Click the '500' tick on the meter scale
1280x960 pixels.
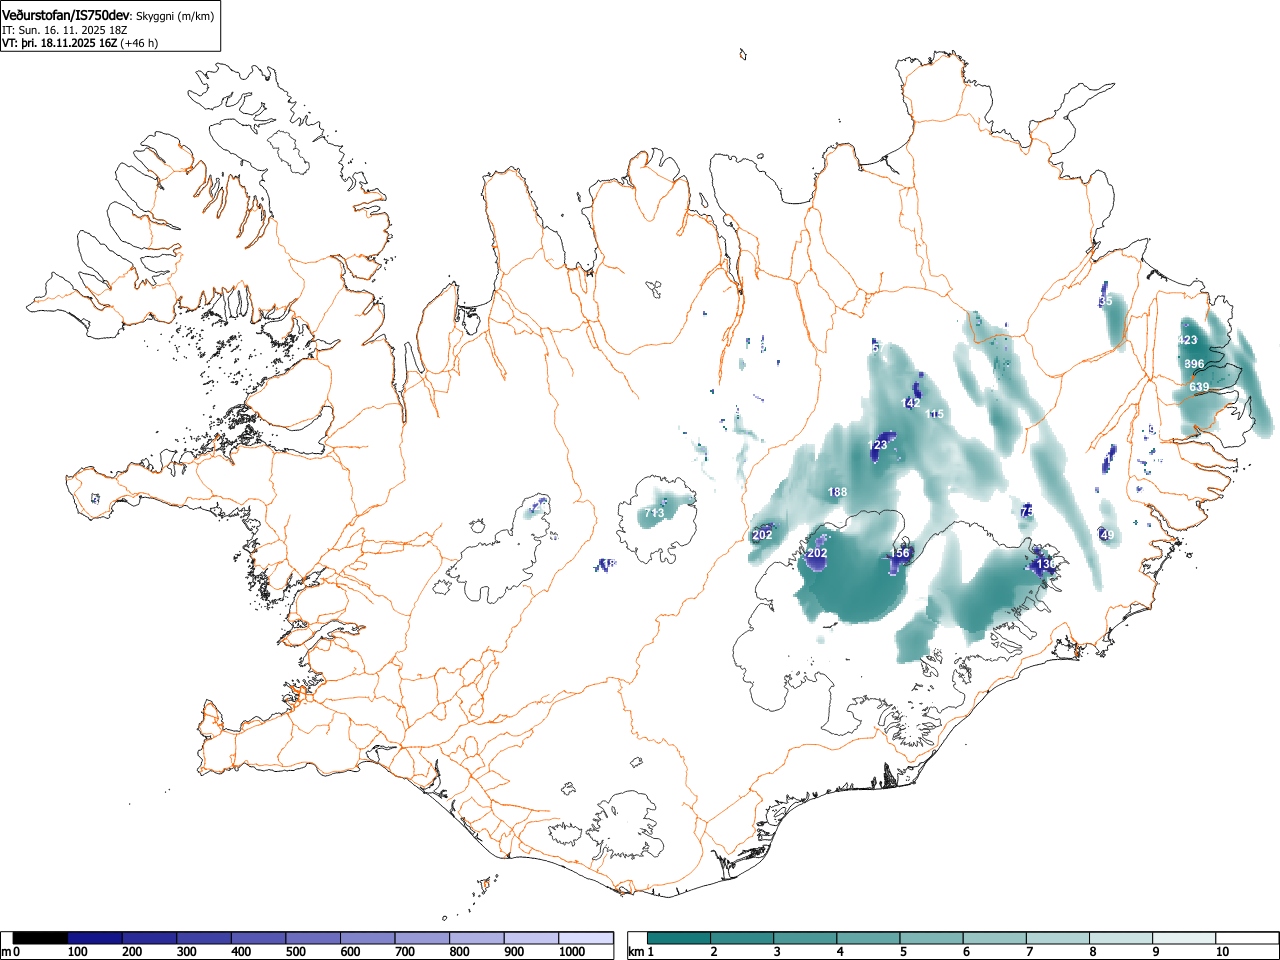click(296, 952)
